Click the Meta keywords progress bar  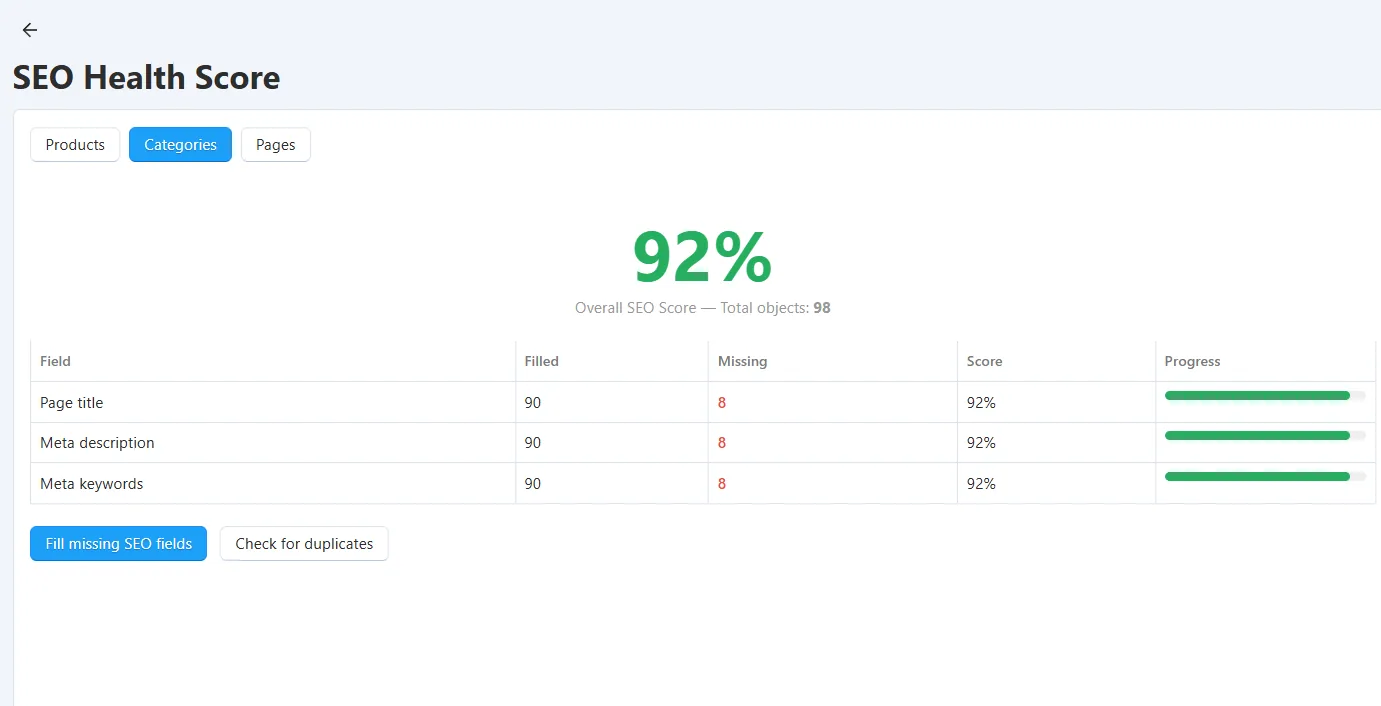click(x=1265, y=477)
